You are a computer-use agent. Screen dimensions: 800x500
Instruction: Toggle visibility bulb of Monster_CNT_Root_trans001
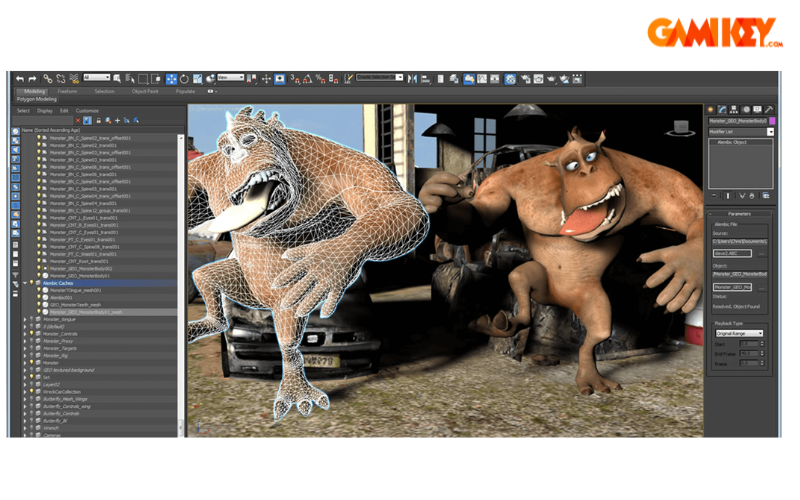[39, 261]
